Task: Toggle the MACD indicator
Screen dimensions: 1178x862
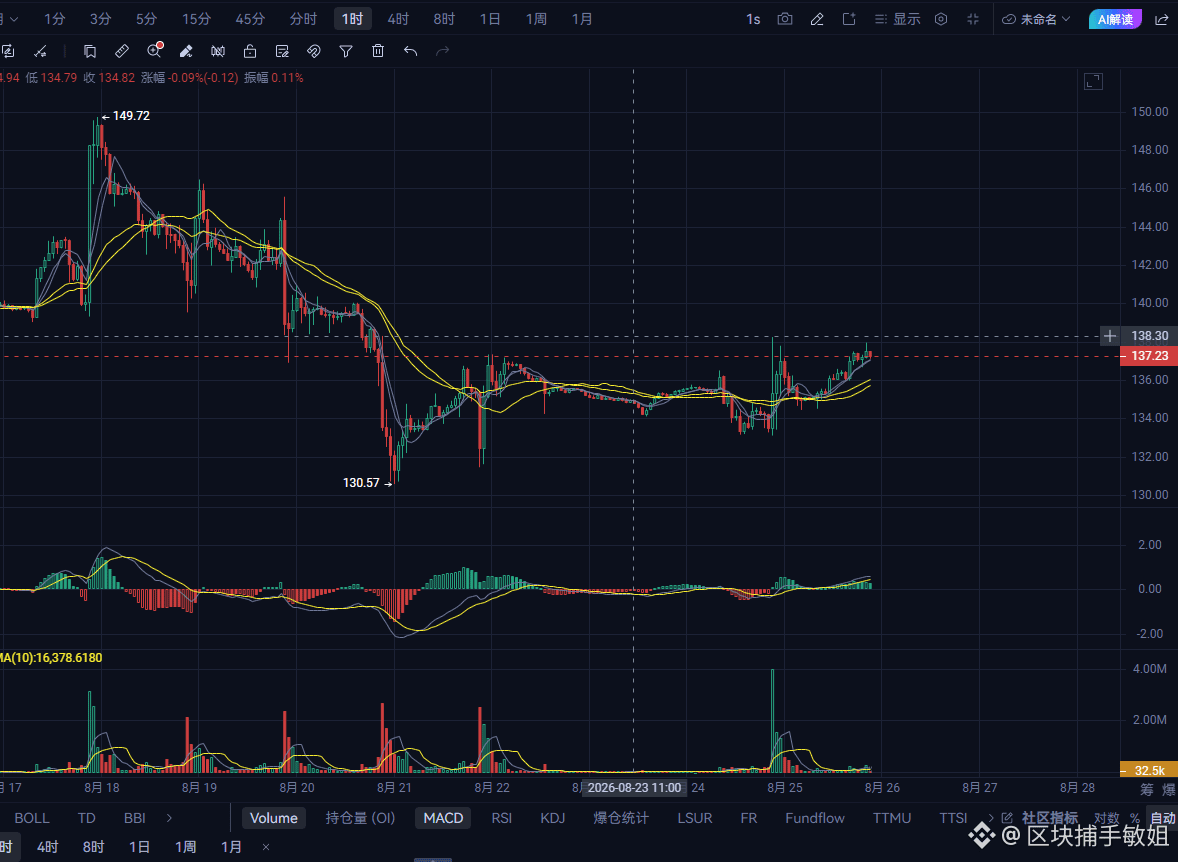Action: [443, 818]
